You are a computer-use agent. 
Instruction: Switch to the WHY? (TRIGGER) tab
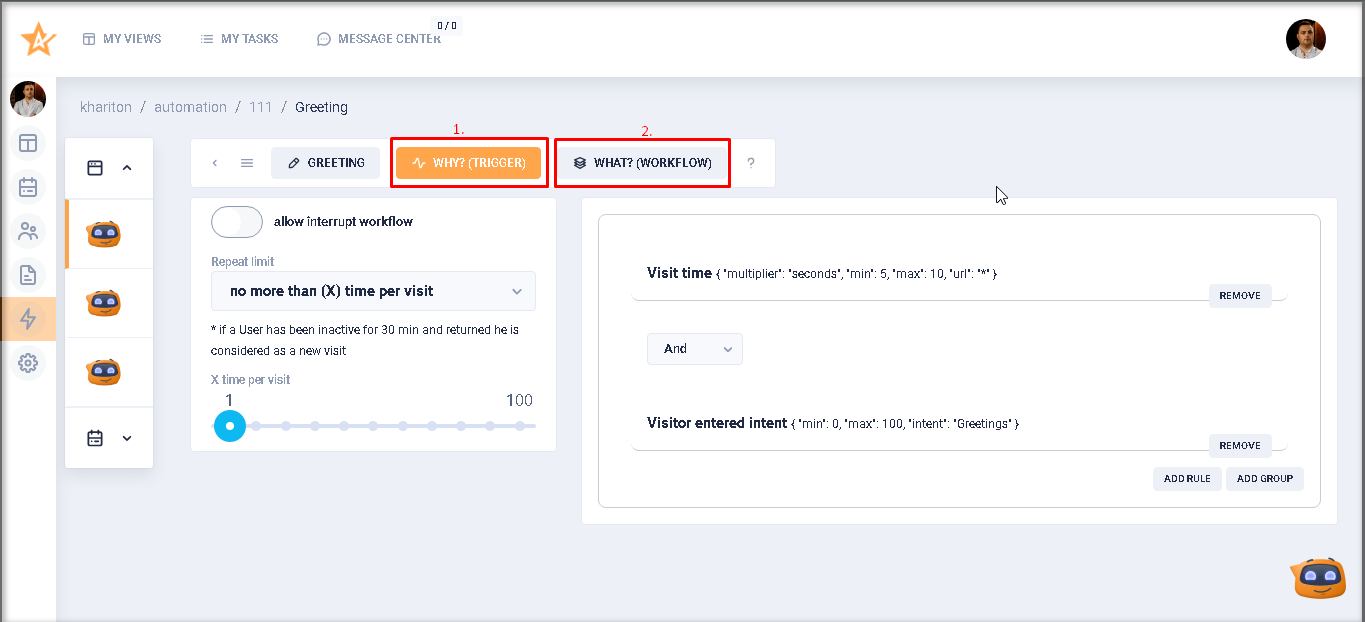point(469,163)
